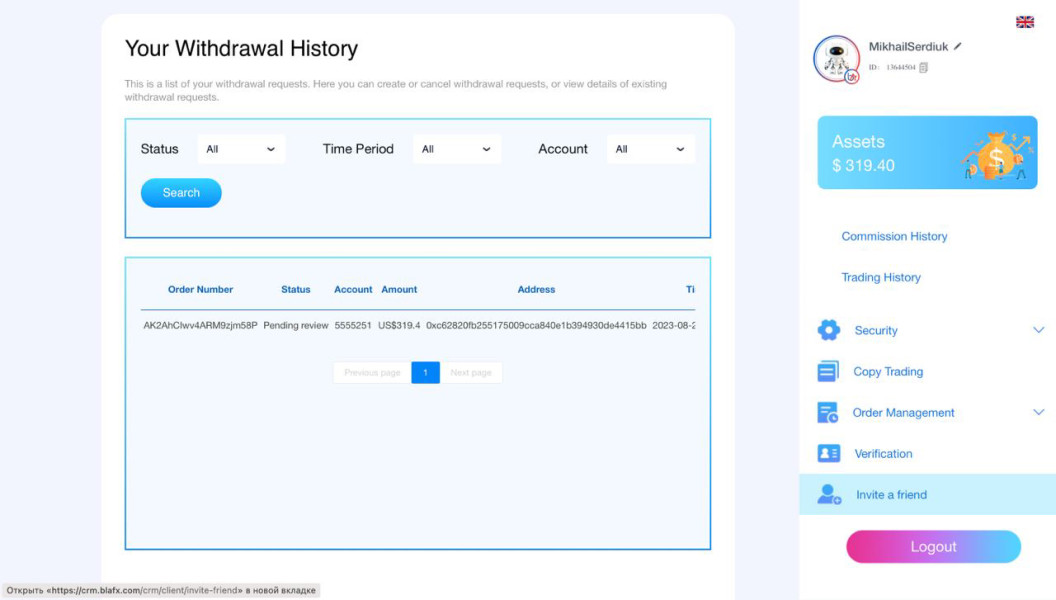This screenshot has width=1056, height=600.
Task: Click the MikhailSerdiuk username
Action: click(908, 46)
